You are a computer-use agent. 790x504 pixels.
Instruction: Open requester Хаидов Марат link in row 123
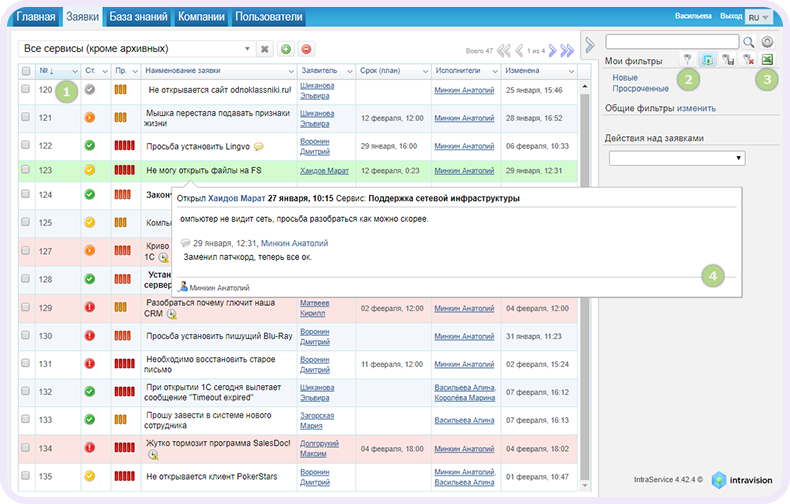point(324,171)
